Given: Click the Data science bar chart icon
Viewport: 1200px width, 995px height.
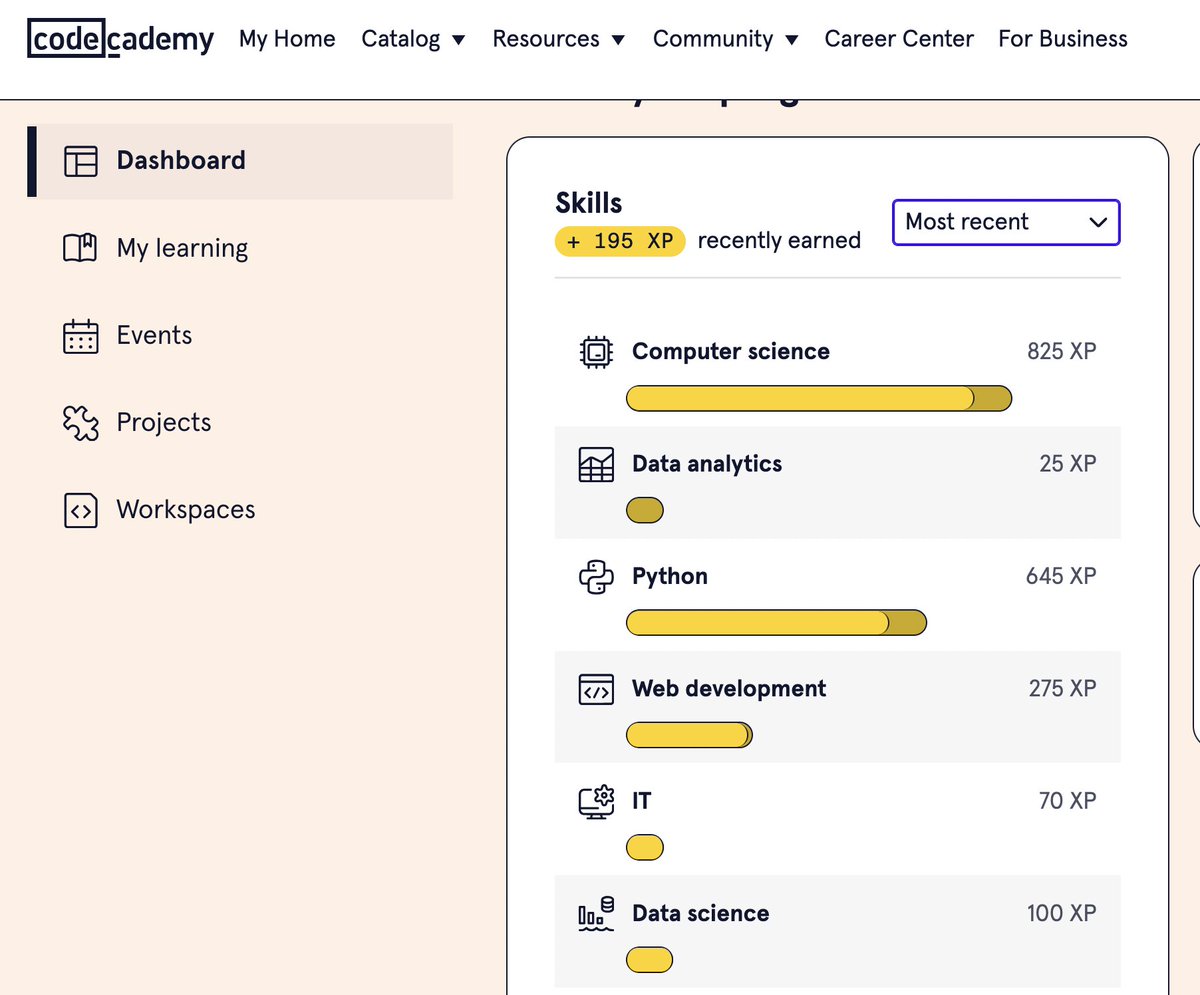Looking at the screenshot, I should click(x=596, y=914).
